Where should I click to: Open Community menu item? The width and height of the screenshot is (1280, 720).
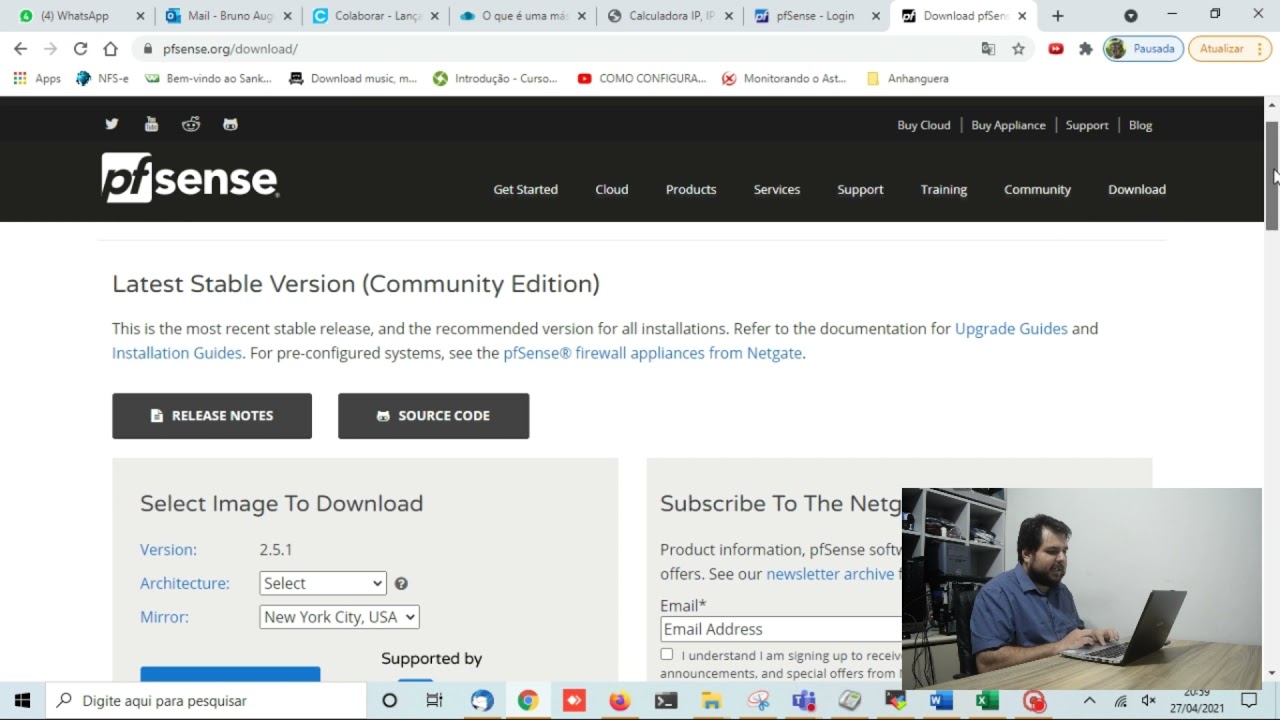(x=1037, y=189)
